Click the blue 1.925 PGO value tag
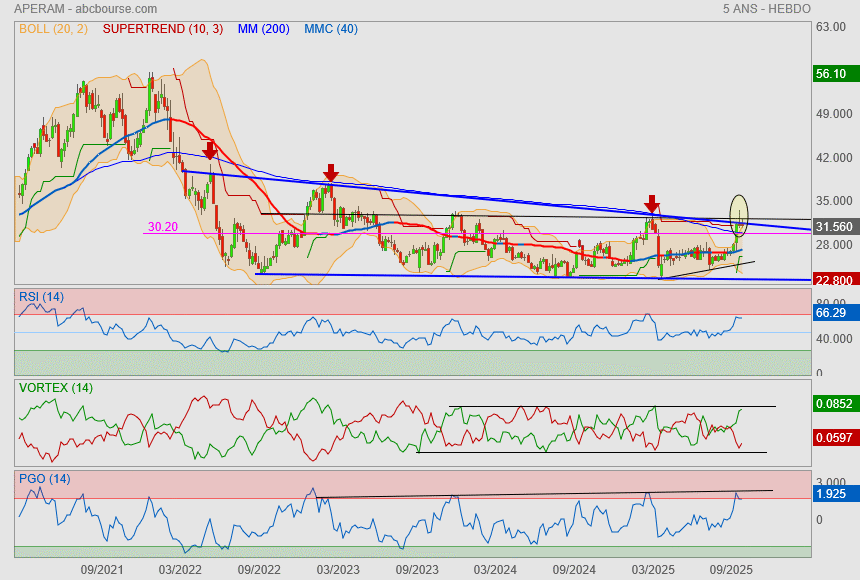This screenshot has width=860, height=580. (832, 494)
